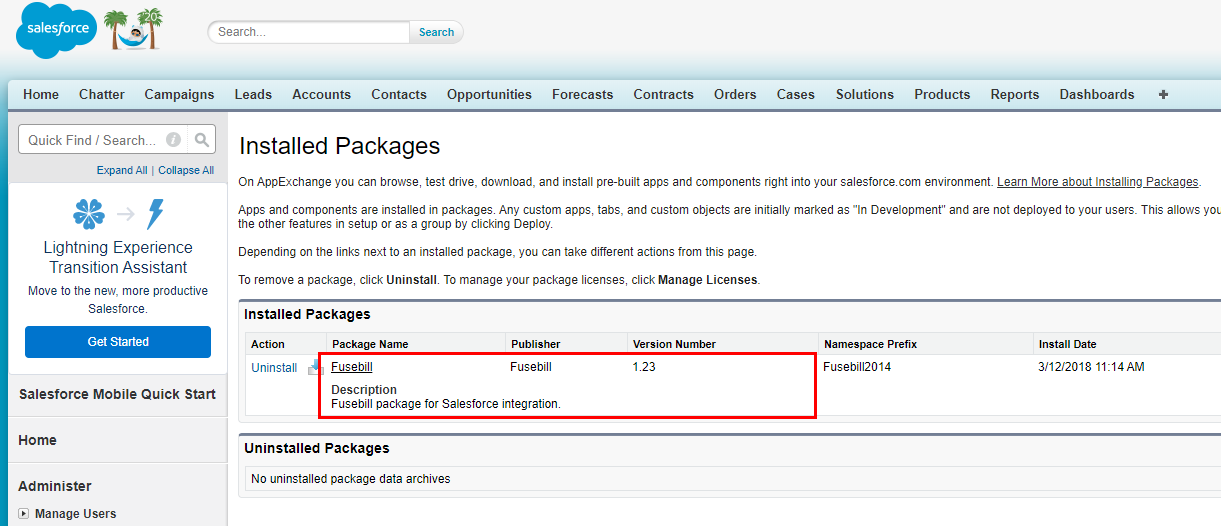Image resolution: width=1221 pixels, height=526 pixels.
Task: Click the Get Started button
Action: (118, 342)
